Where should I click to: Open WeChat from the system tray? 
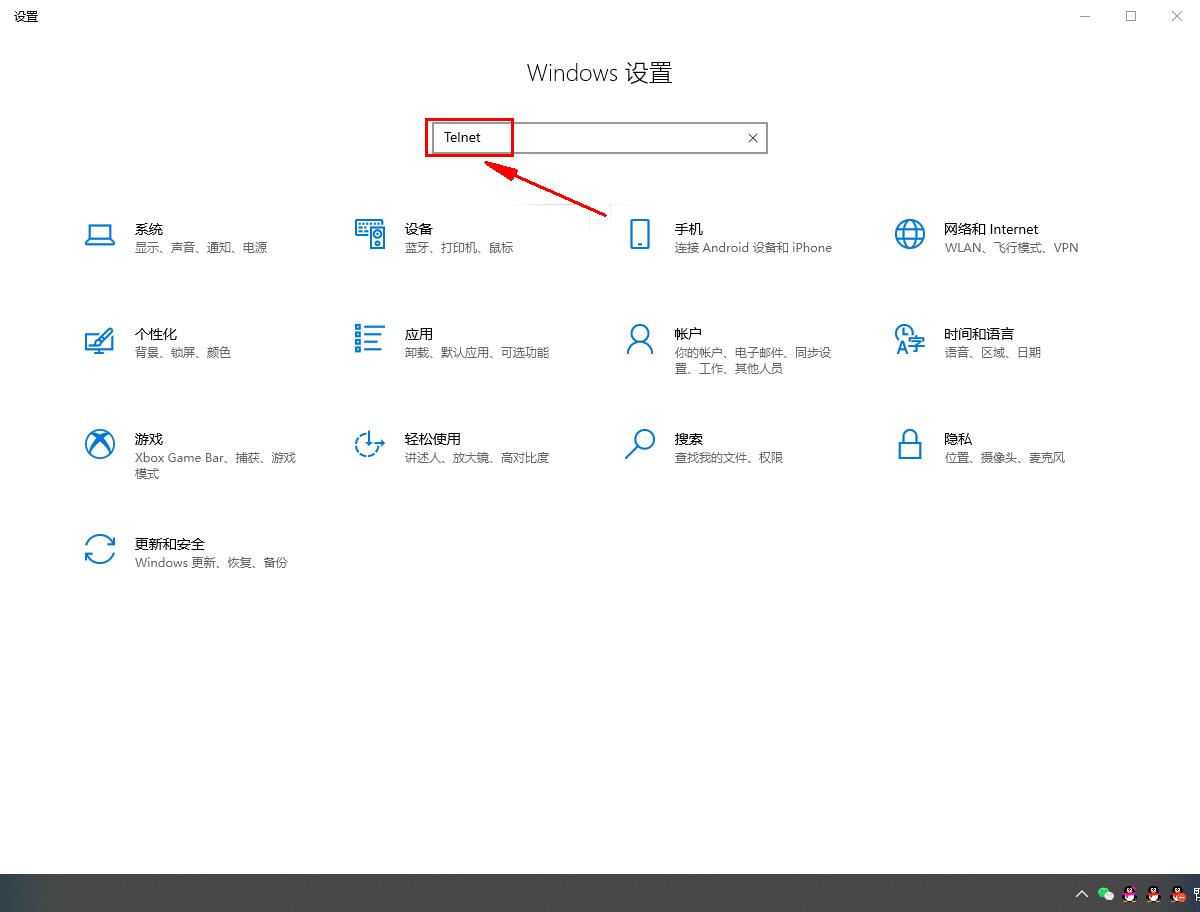pos(1105,894)
